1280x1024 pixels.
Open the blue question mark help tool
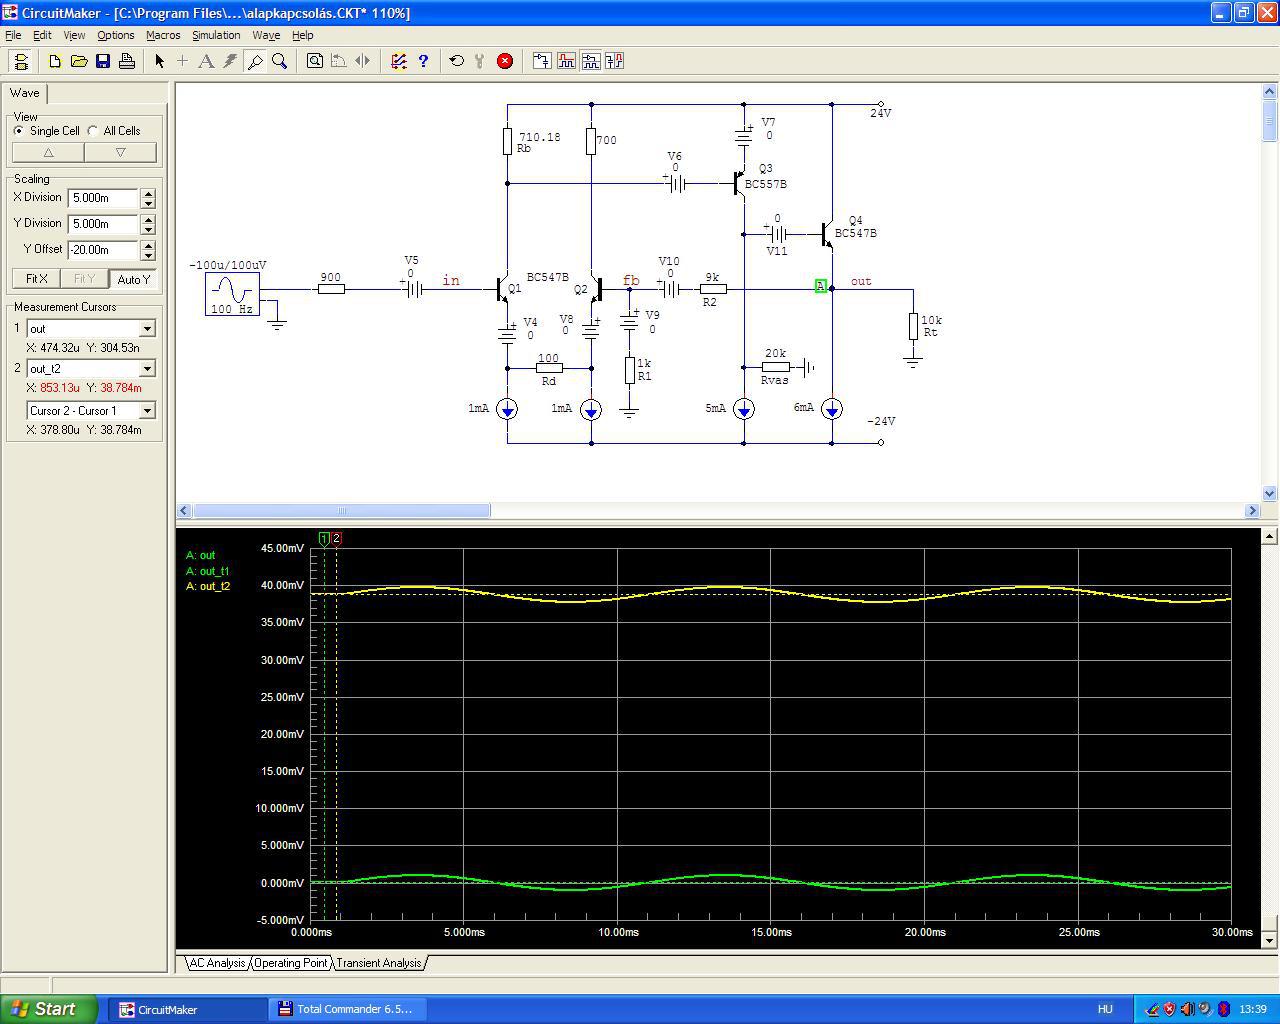click(x=423, y=61)
